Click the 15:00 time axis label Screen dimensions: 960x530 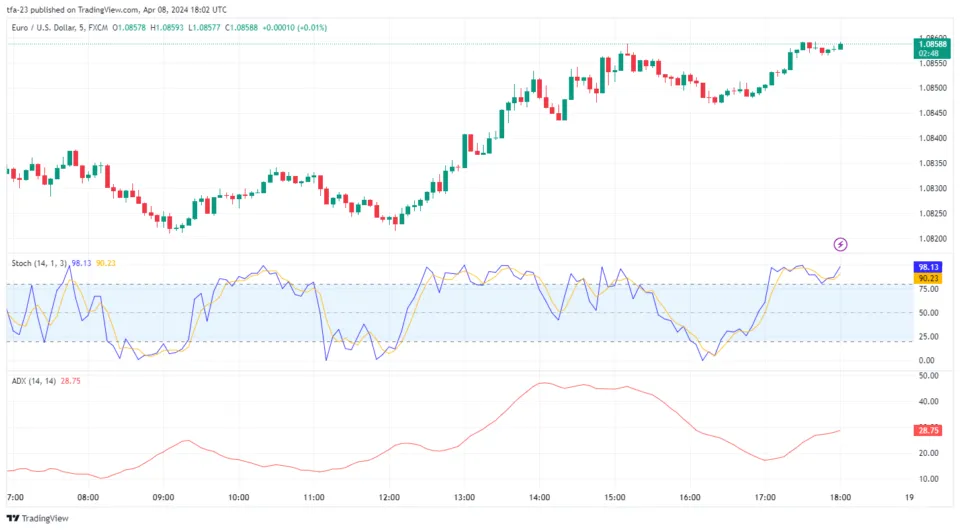(x=615, y=497)
